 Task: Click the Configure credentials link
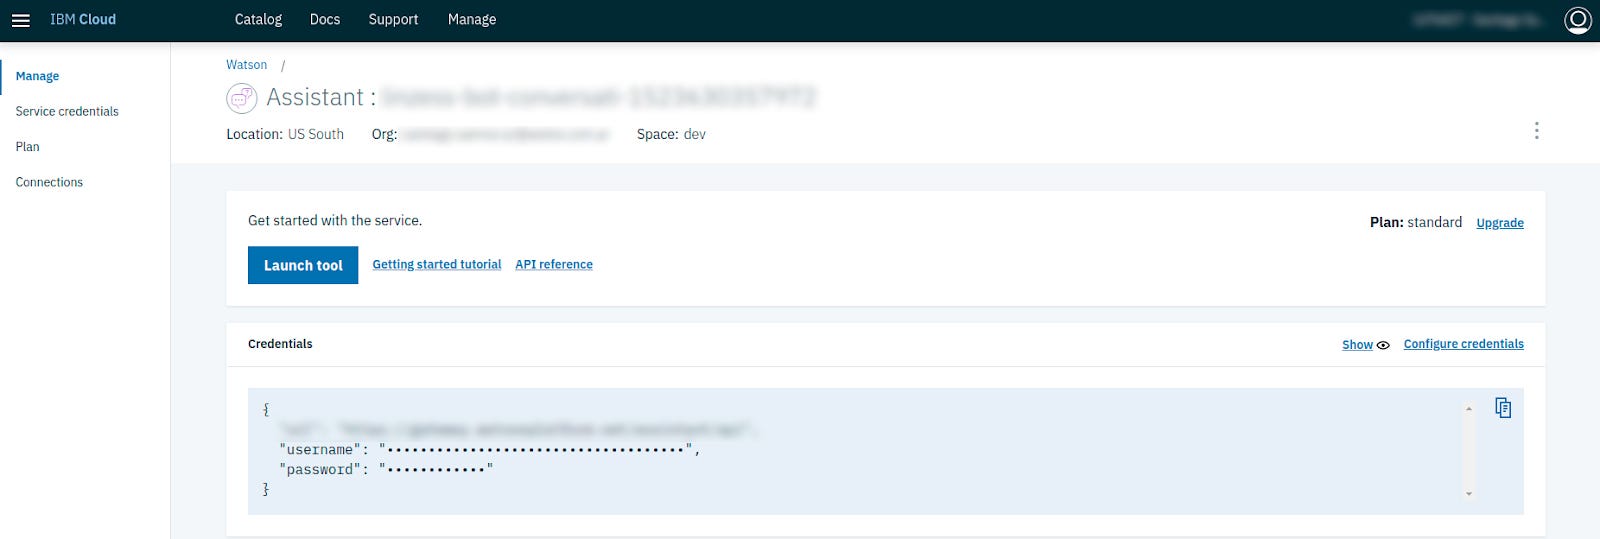click(1464, 344)
